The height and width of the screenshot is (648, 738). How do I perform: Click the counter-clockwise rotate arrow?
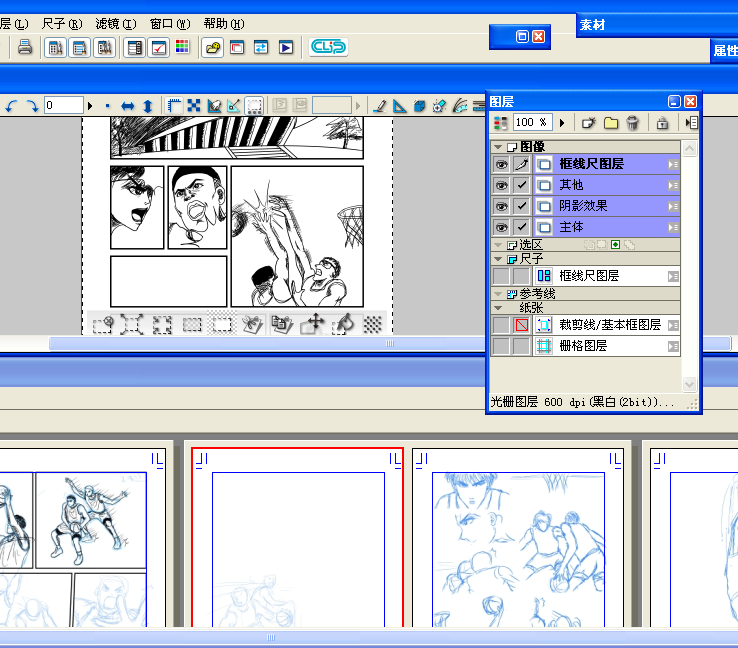coord(12,105)
